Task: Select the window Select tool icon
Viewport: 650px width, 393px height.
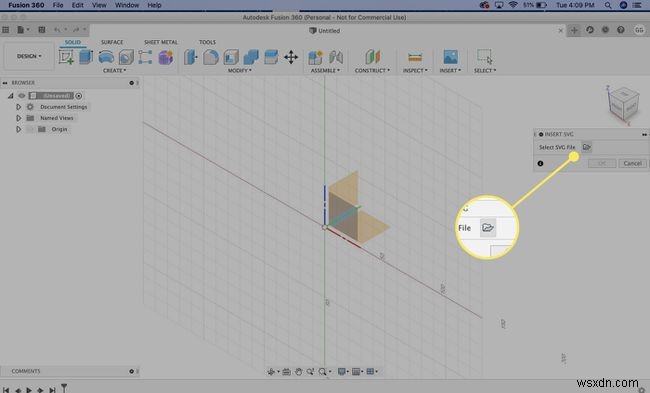Action: pyautogui.click(x=485, y=56)
